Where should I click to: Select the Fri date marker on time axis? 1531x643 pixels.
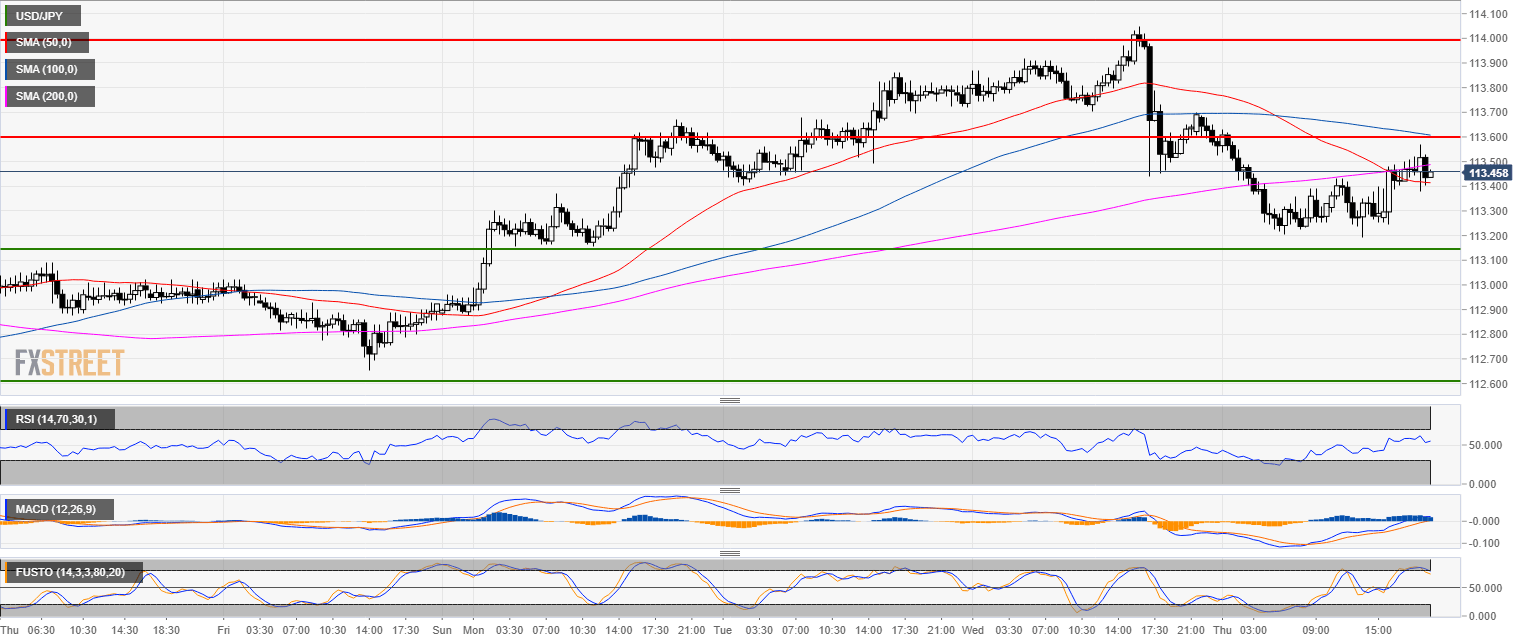tap(224, 631)
